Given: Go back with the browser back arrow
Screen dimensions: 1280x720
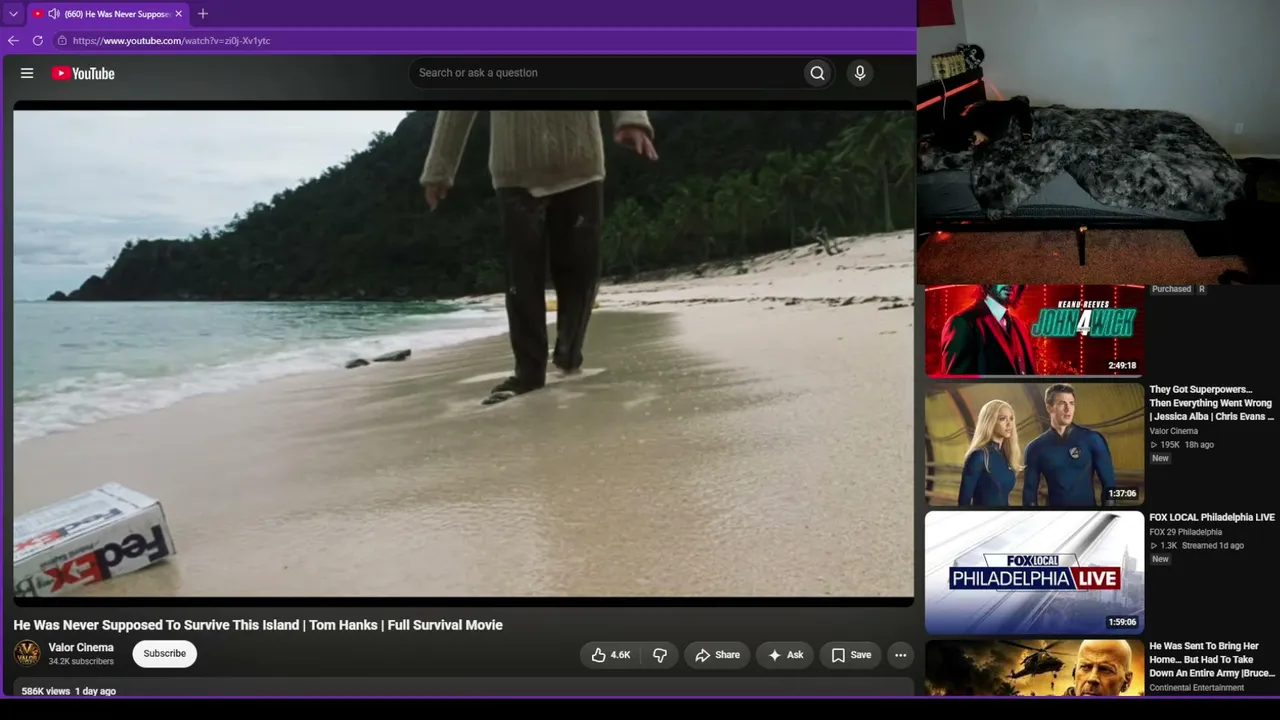Looking at the screenshot, I should (x=13, y=41).
